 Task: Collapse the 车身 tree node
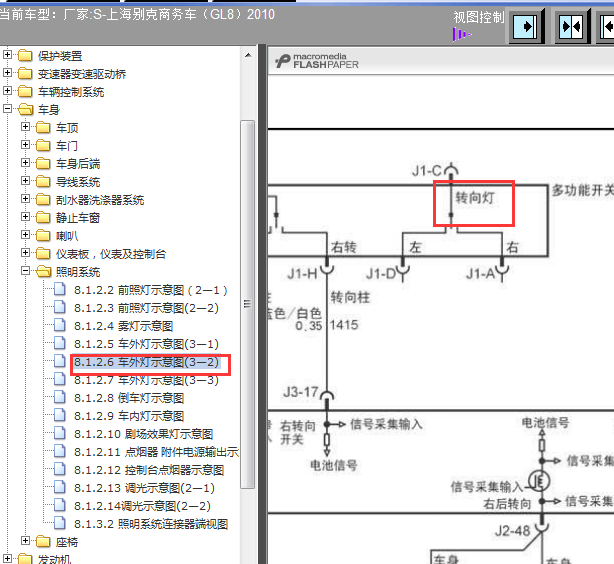point(7,108)
